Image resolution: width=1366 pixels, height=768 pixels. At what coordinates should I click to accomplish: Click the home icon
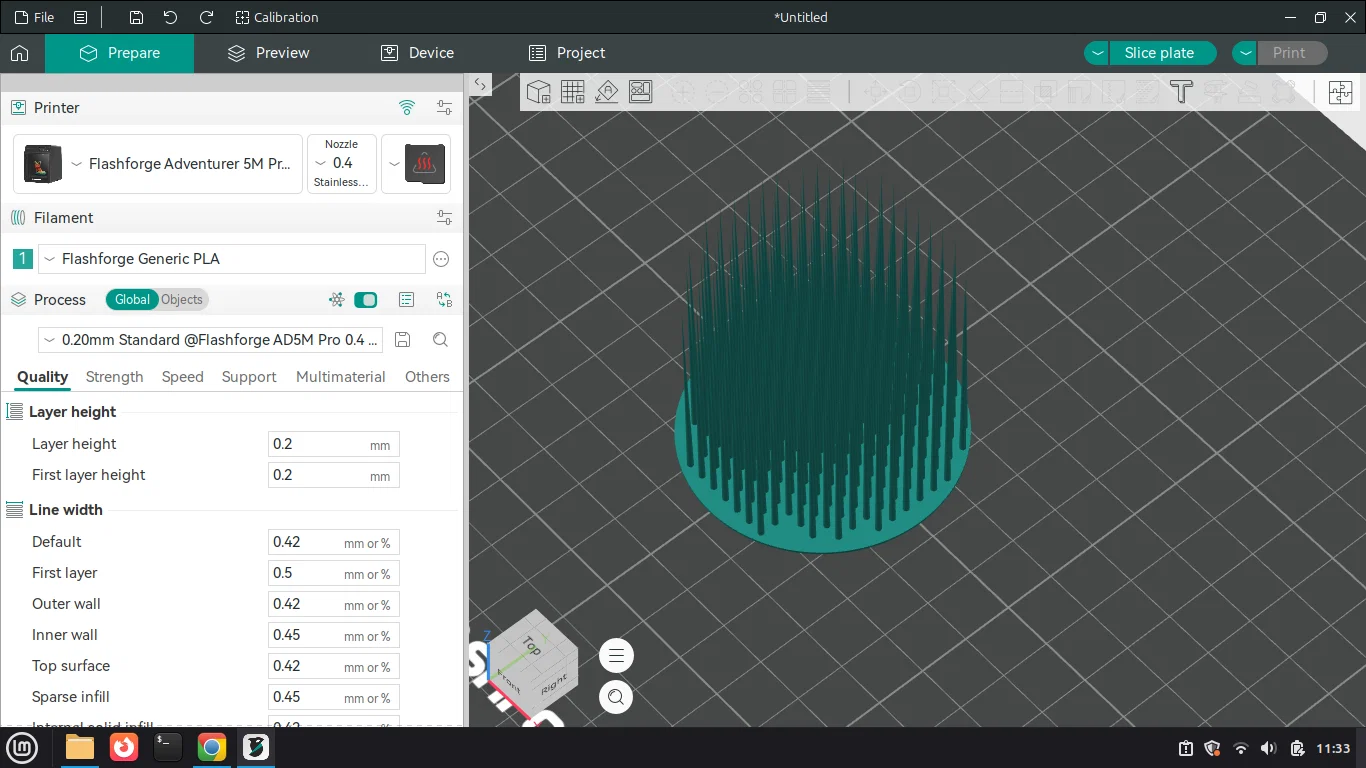click(x=20, y=53)
